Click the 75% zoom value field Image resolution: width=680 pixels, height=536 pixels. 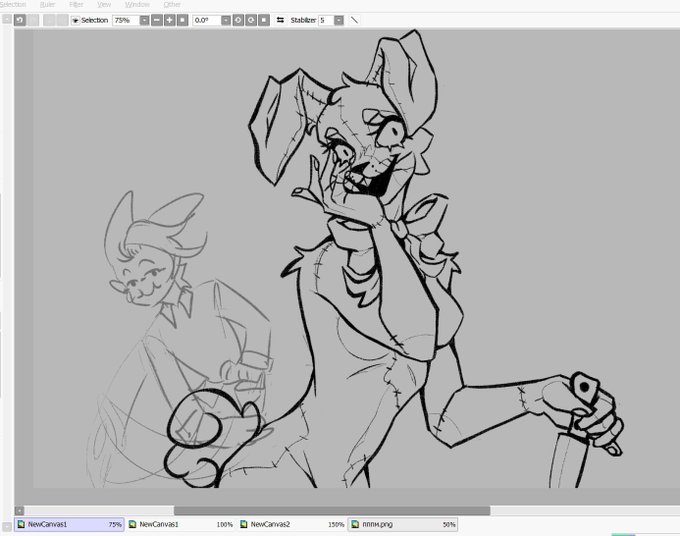(126, 20)
